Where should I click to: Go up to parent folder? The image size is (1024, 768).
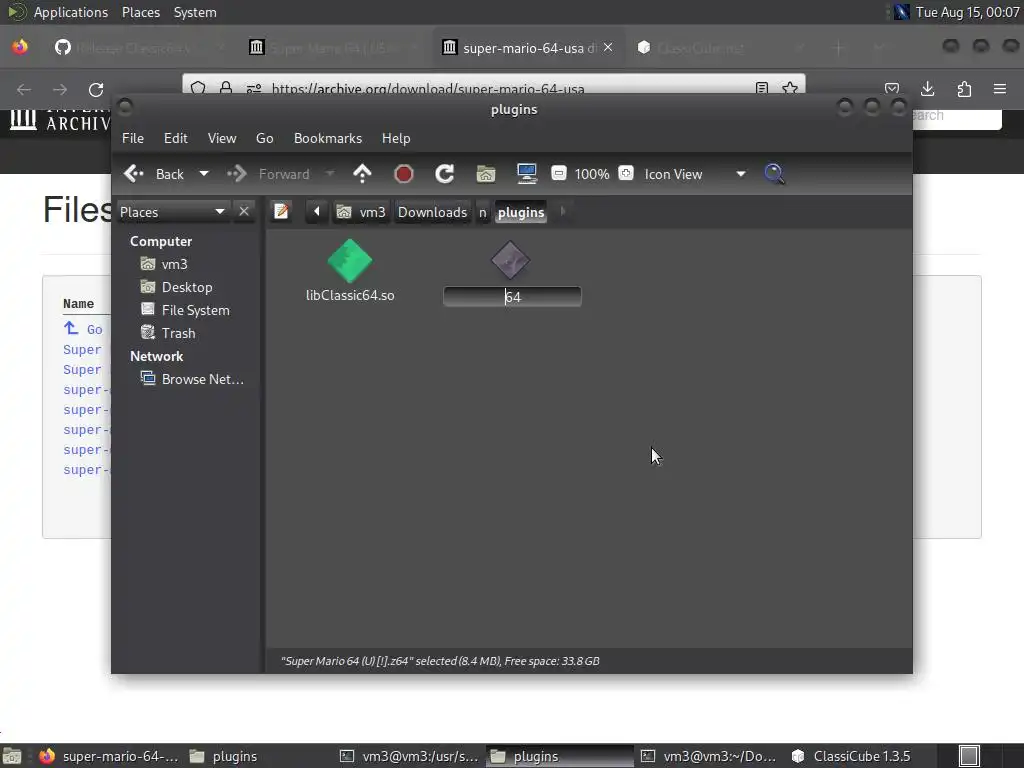coord(362,174)
